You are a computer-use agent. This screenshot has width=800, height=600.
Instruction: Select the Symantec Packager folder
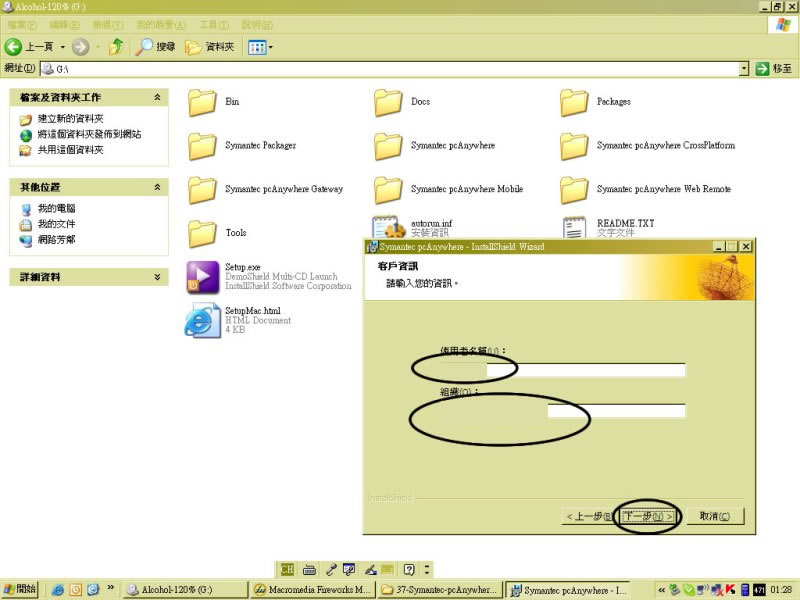point(203,146)
